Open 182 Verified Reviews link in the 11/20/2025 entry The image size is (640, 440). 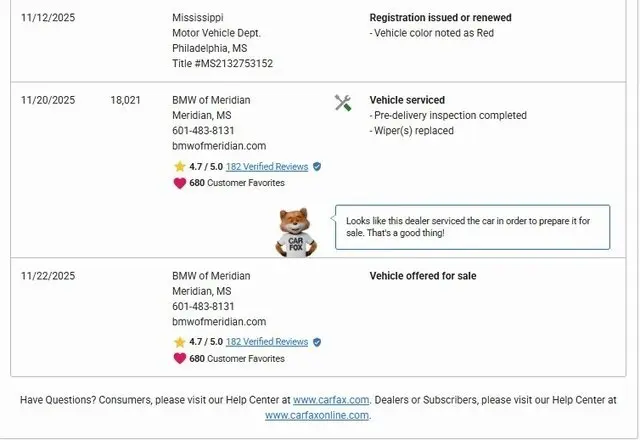(267, 167)
